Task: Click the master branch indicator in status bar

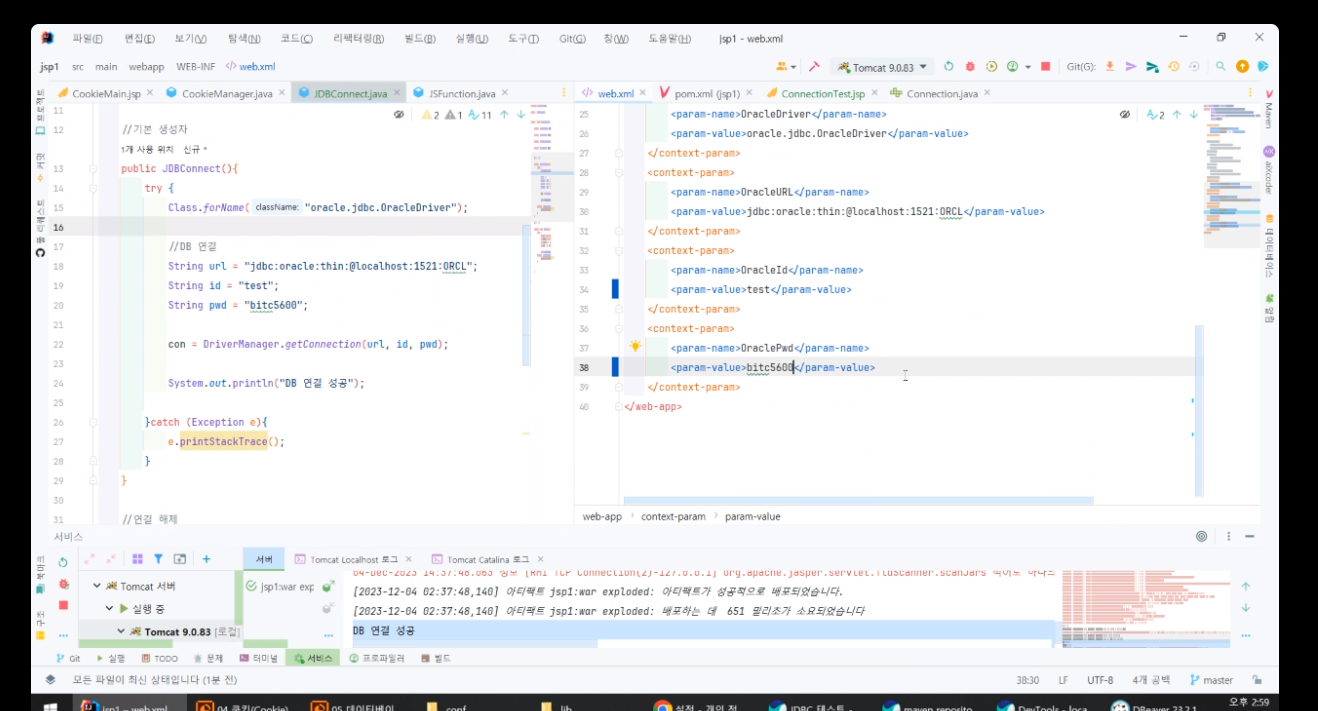Action: pos(1211,680)
